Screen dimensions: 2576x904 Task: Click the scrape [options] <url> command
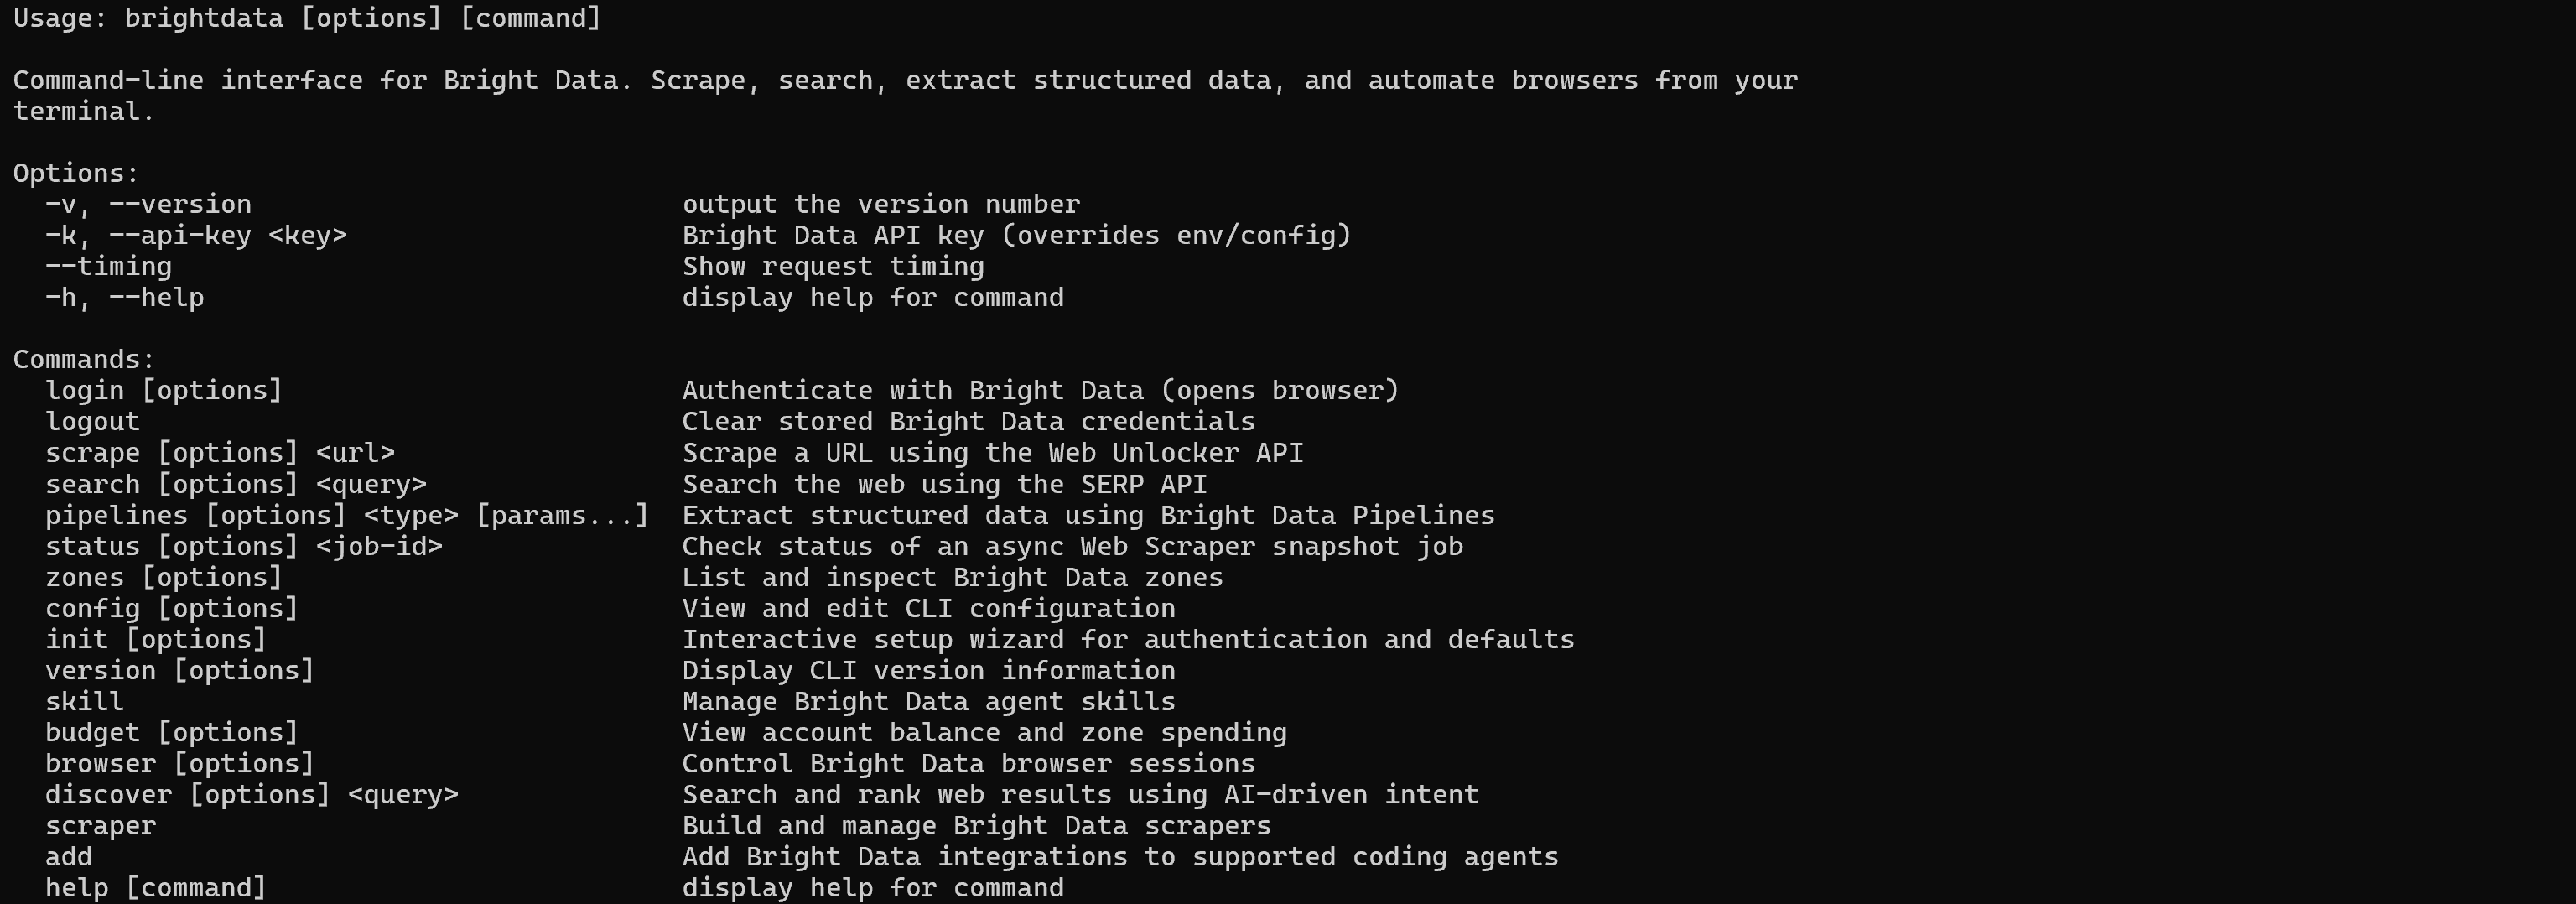click(220, 453)
